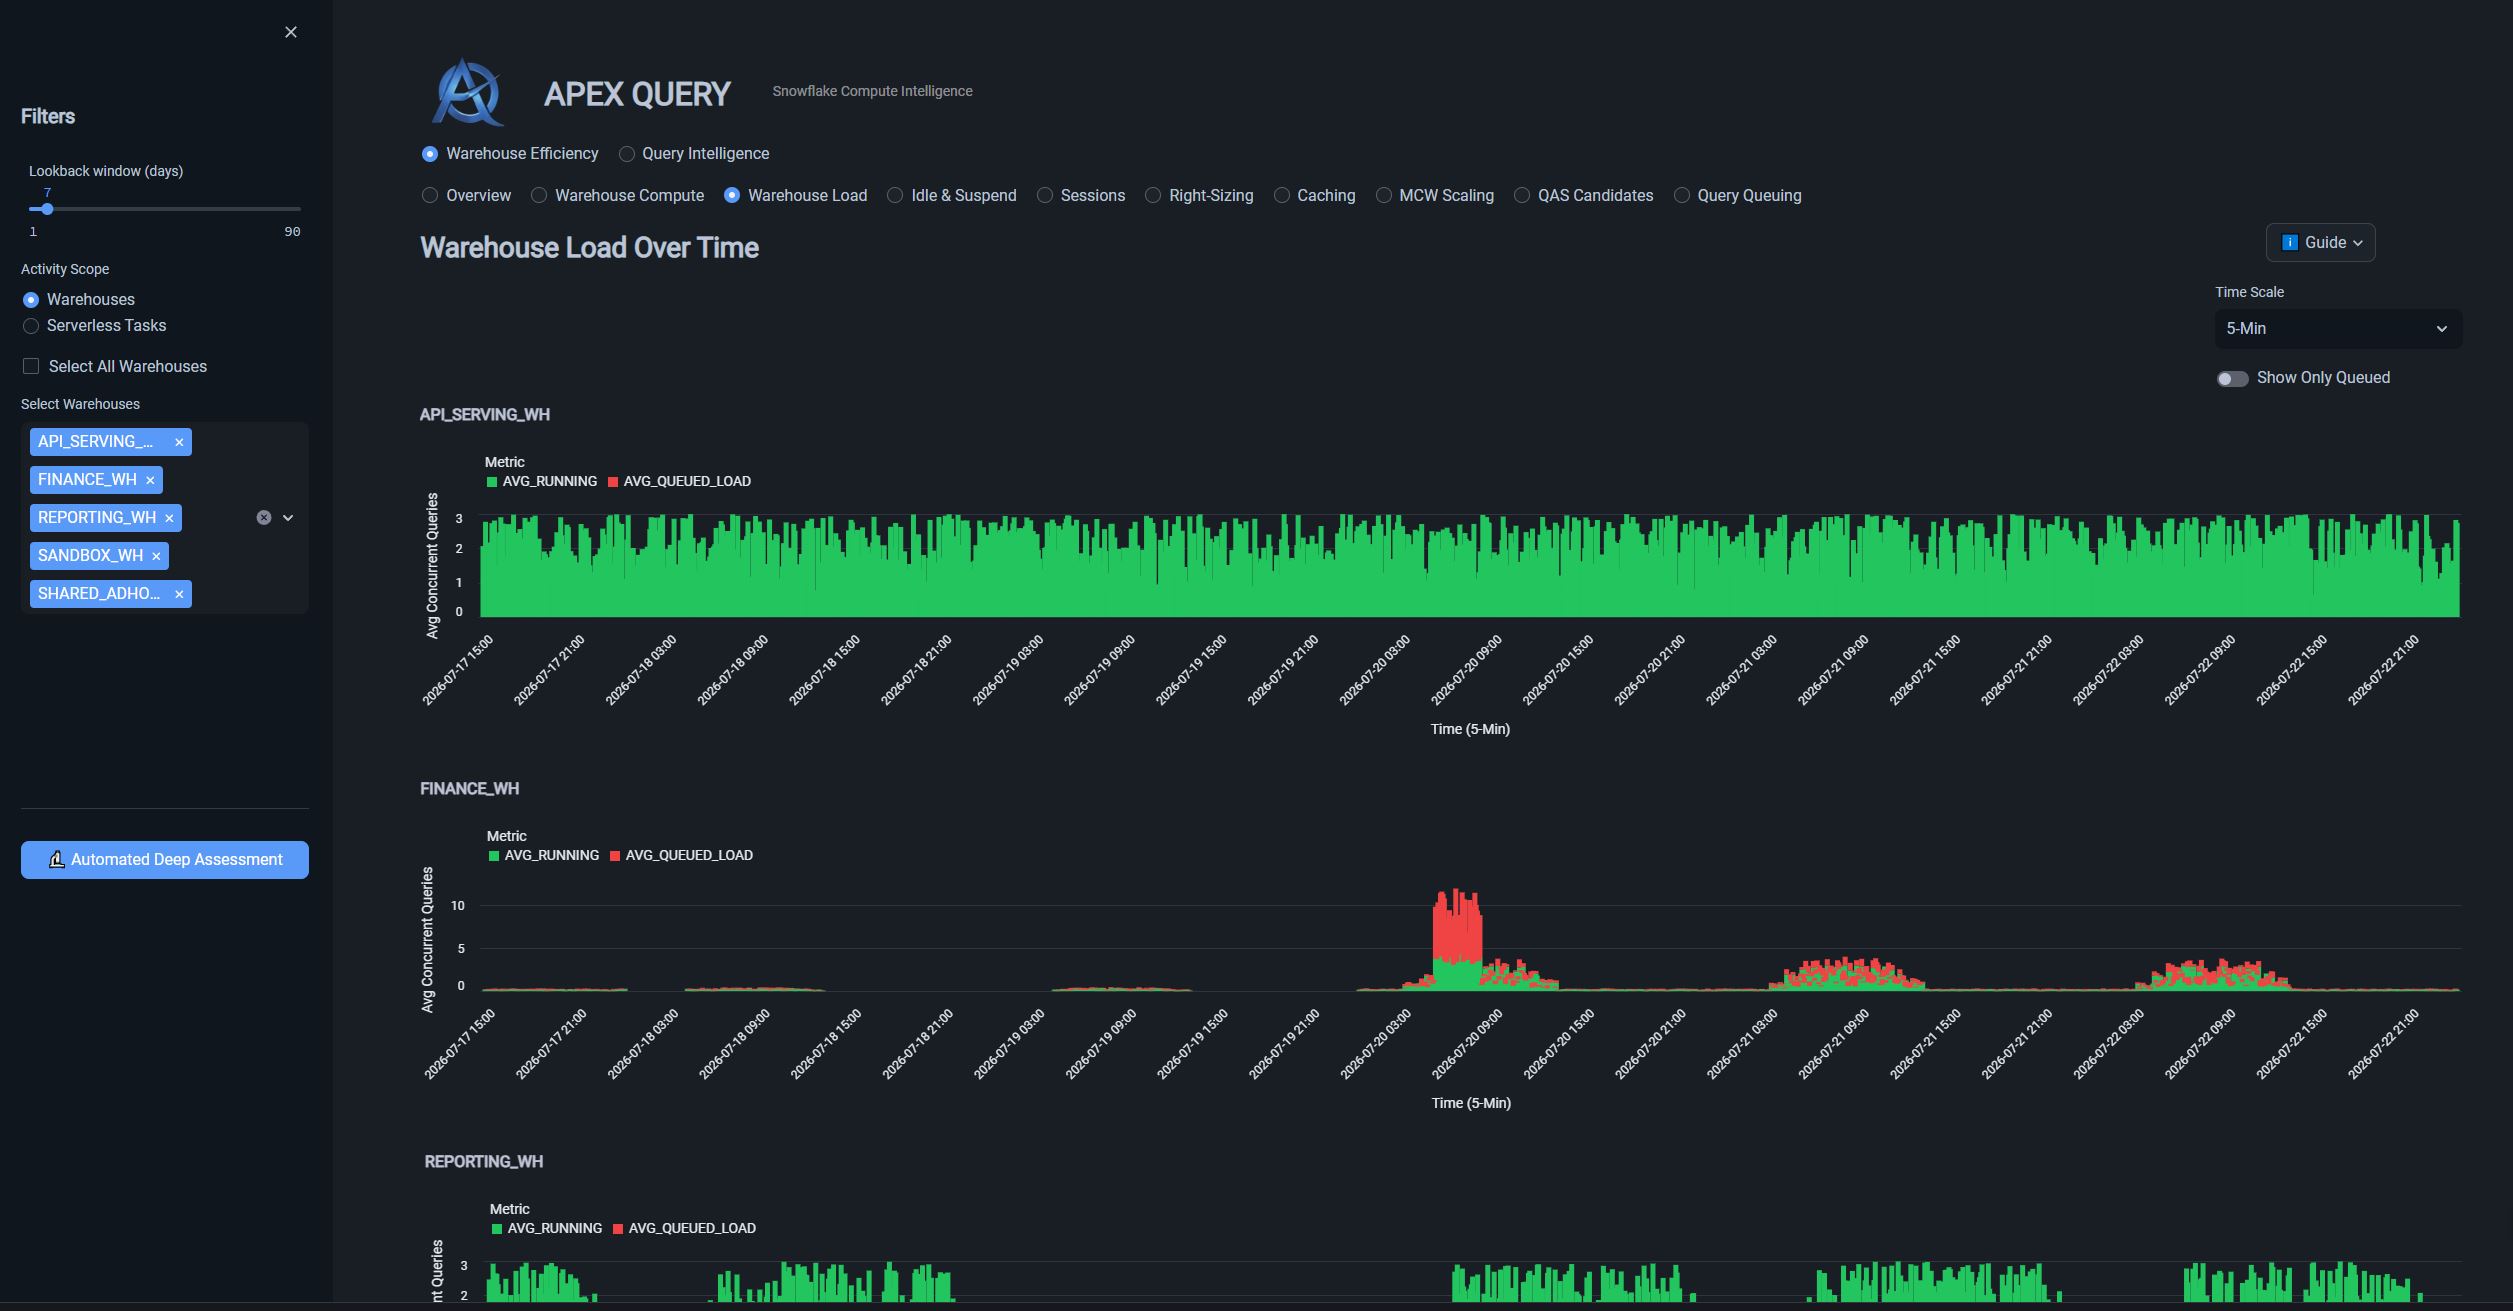Click the Apex Query logo
Viewport: 2513px width, 1311px height.
[x=467, y=92]
